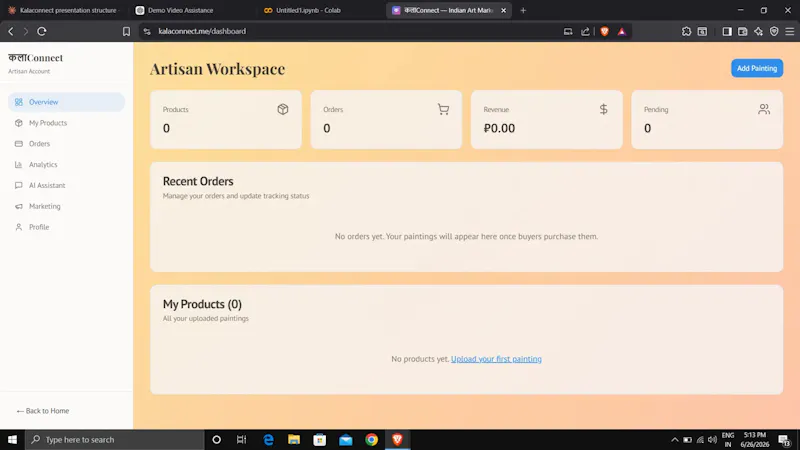Click the taskbar search box
The image size is (800, 450).
coord(114,439)
